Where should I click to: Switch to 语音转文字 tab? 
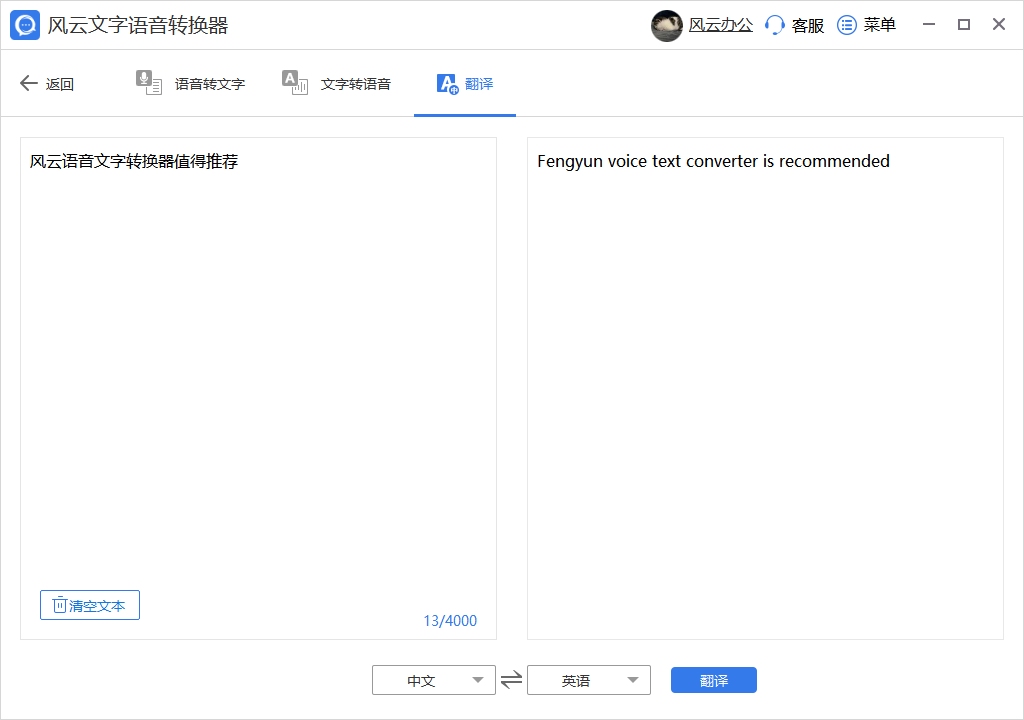[210, 84]
